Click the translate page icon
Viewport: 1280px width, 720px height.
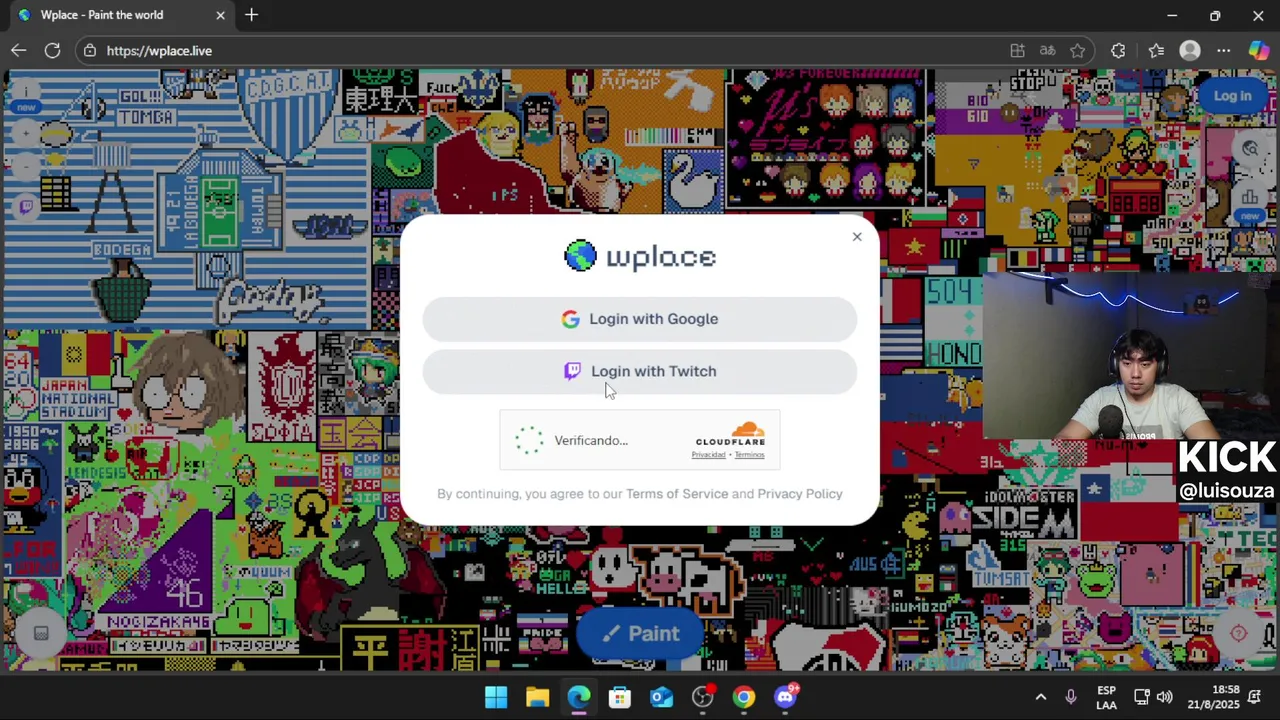click(1047, 50)
